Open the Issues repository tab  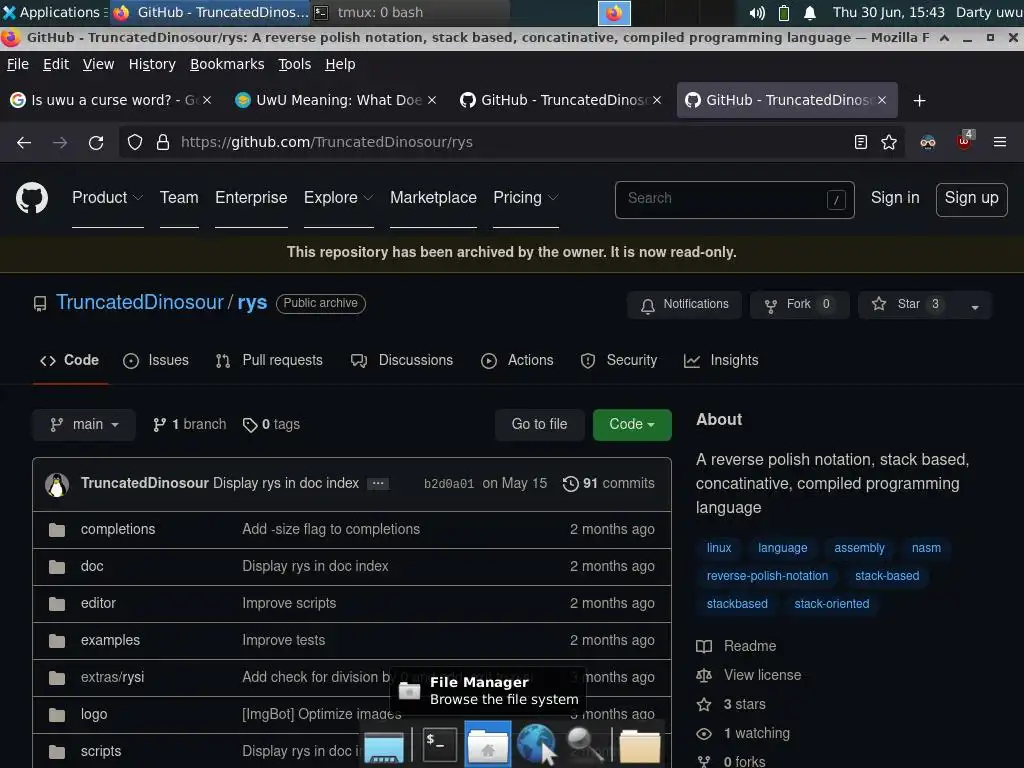click(156, 360)
